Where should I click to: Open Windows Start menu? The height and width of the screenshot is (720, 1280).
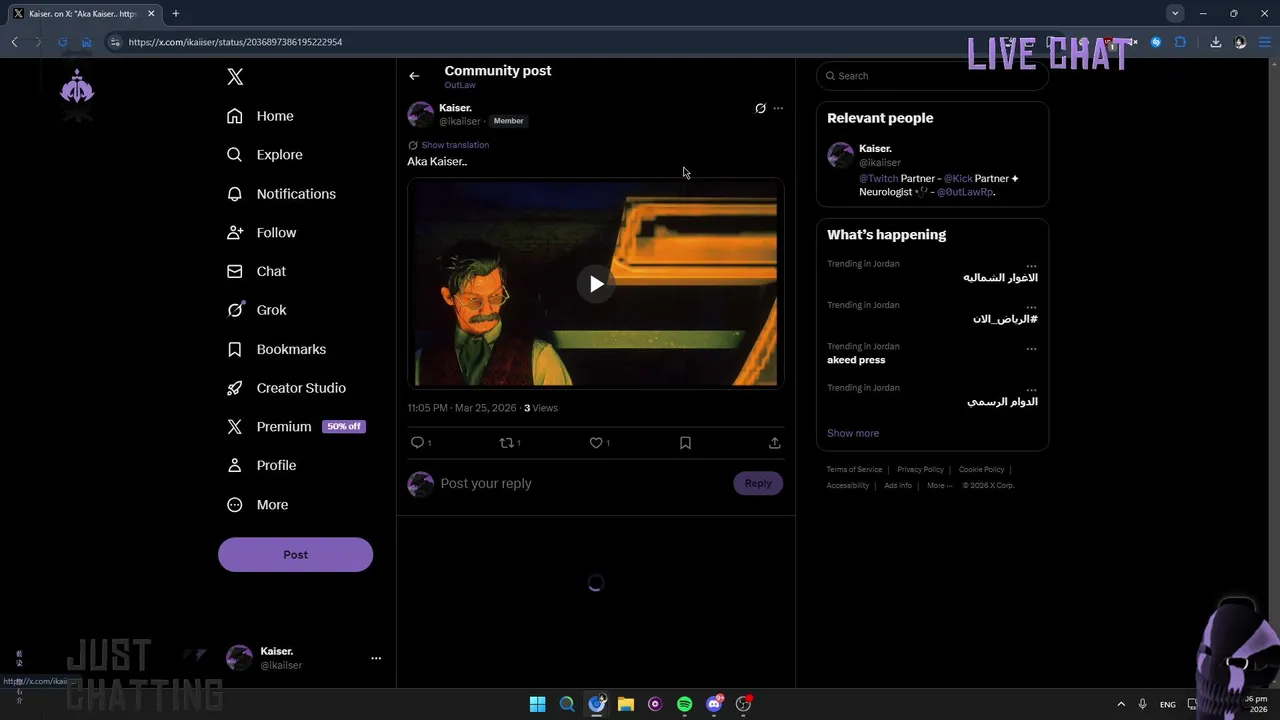[x=537, y=704]
